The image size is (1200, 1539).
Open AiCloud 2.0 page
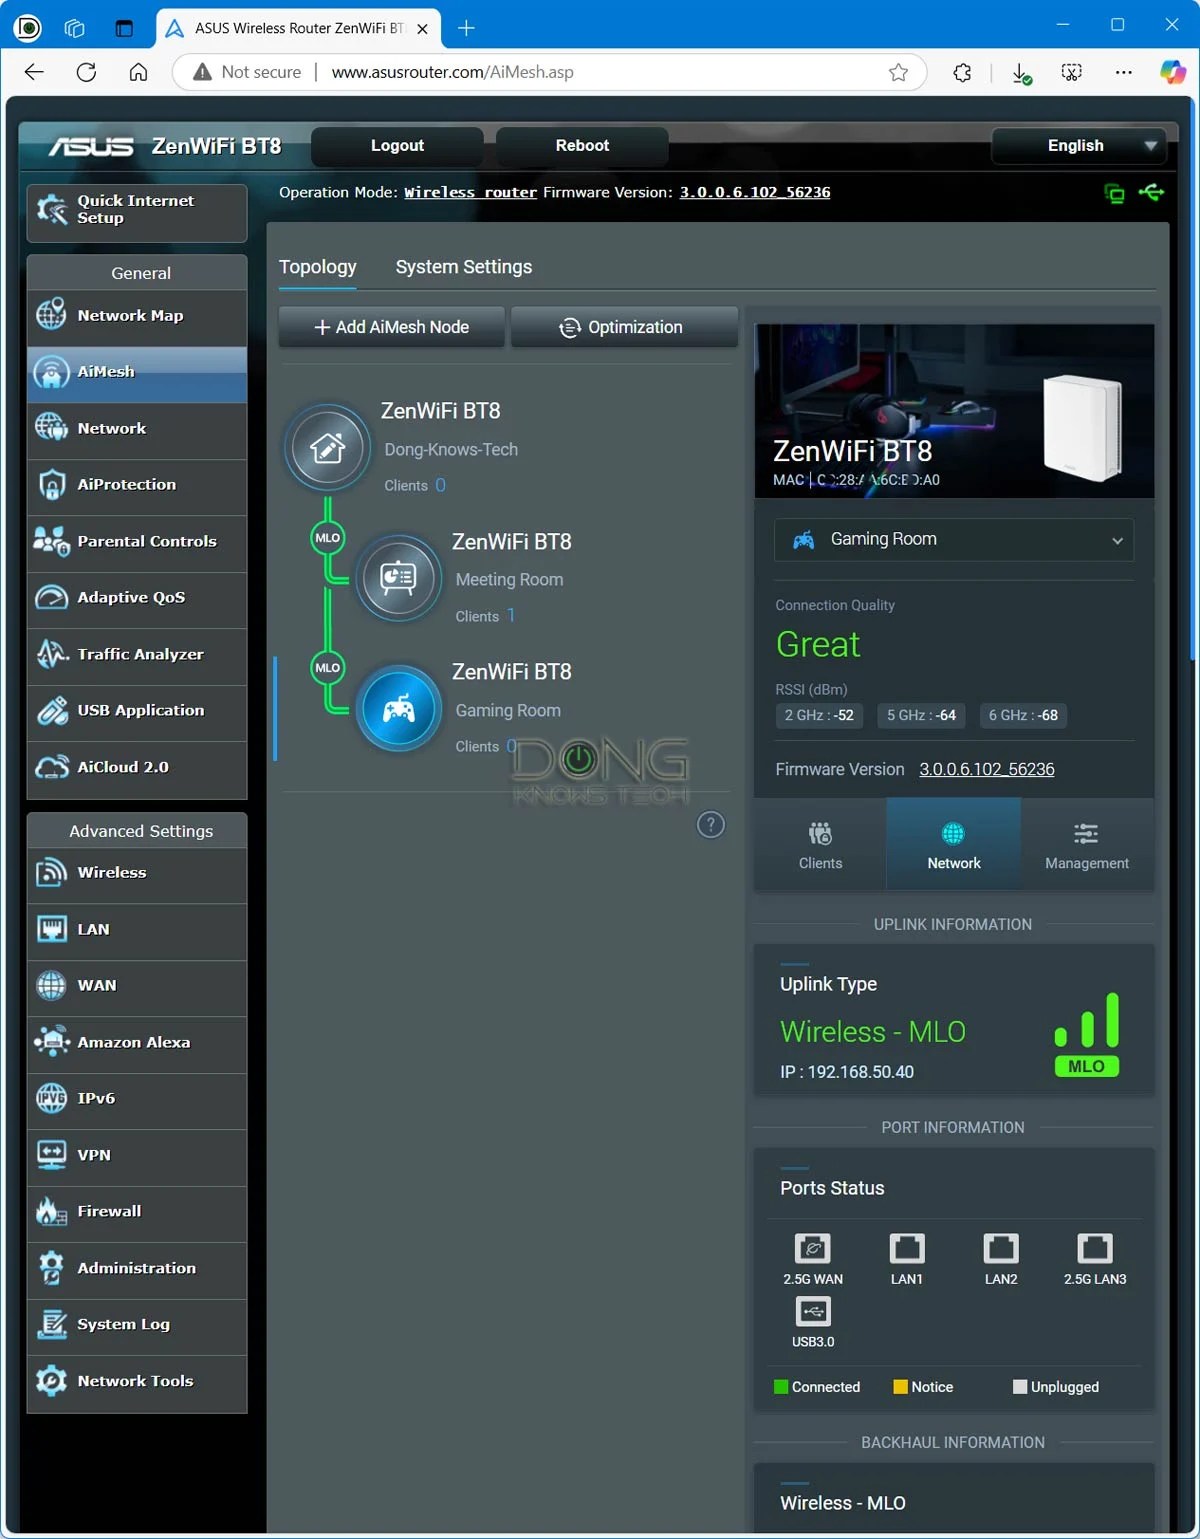pyautogui.click(x=137, y=769)
